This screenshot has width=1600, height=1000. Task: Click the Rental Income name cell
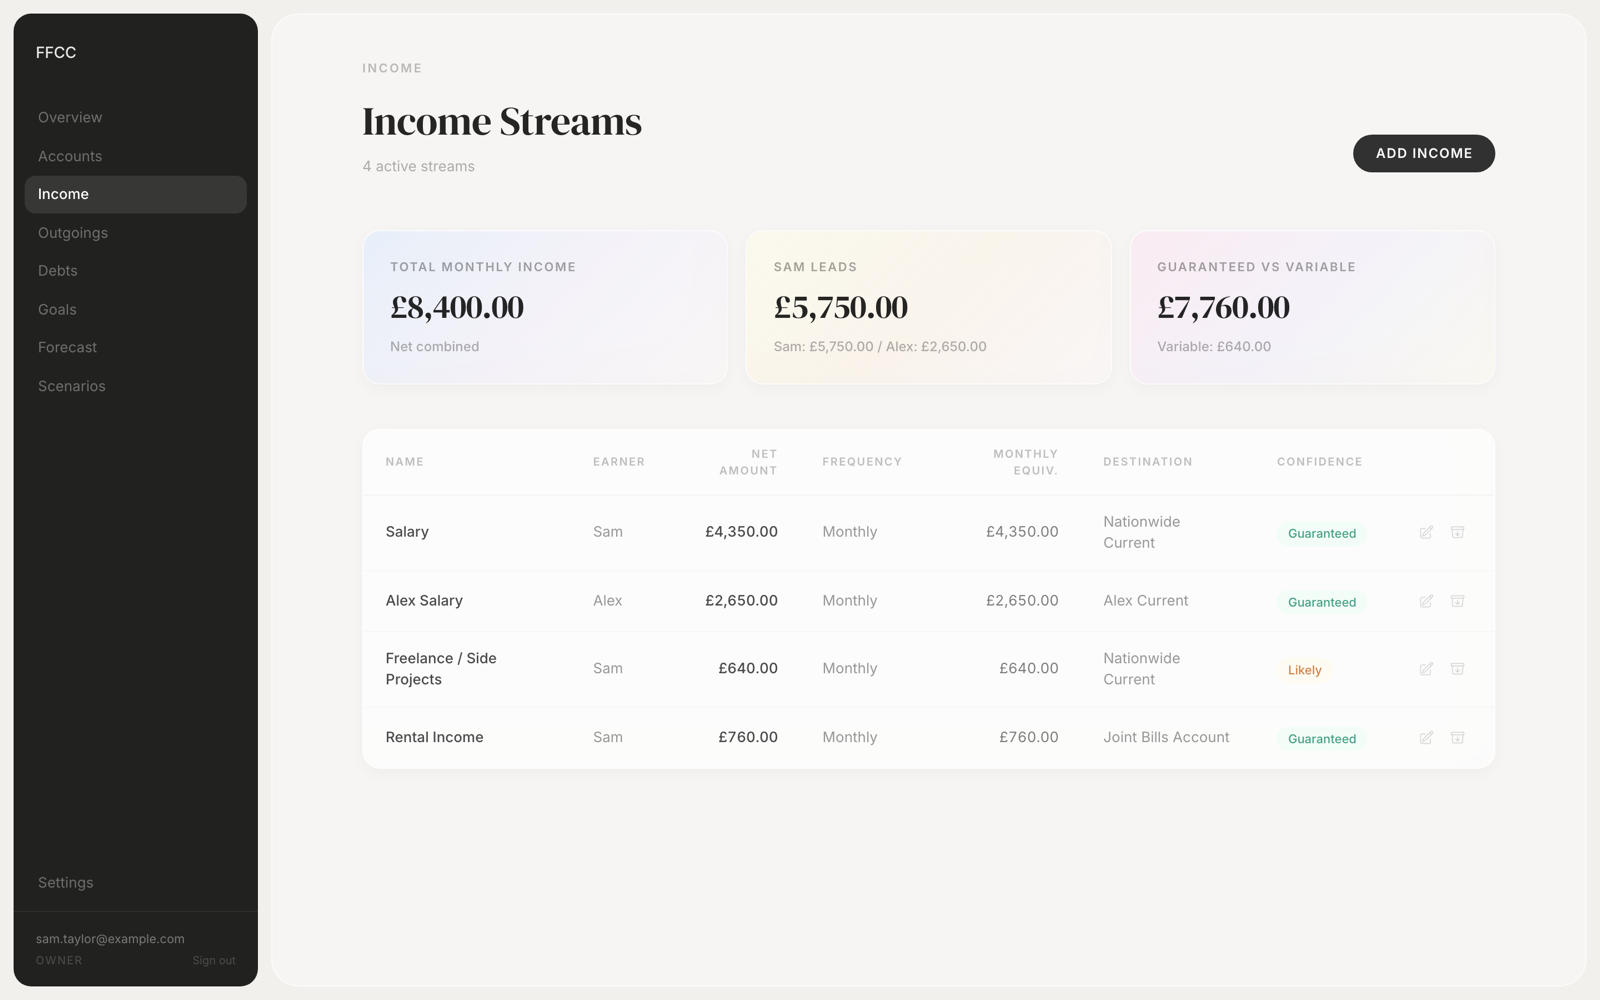(x=434, y=737)
